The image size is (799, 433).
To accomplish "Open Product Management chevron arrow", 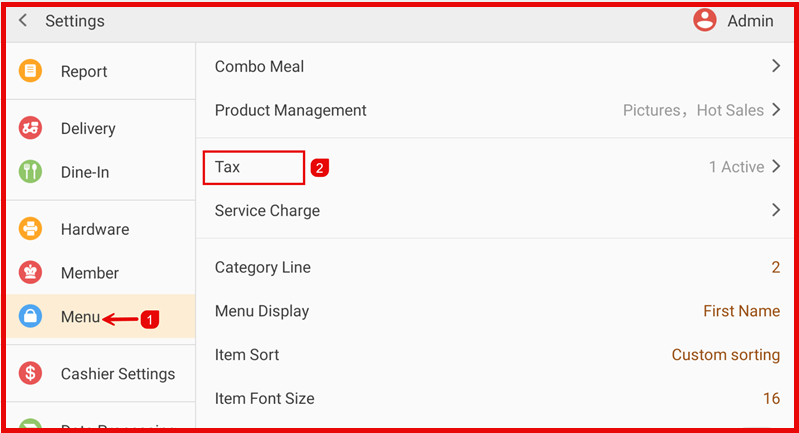I will click(775, 110).
